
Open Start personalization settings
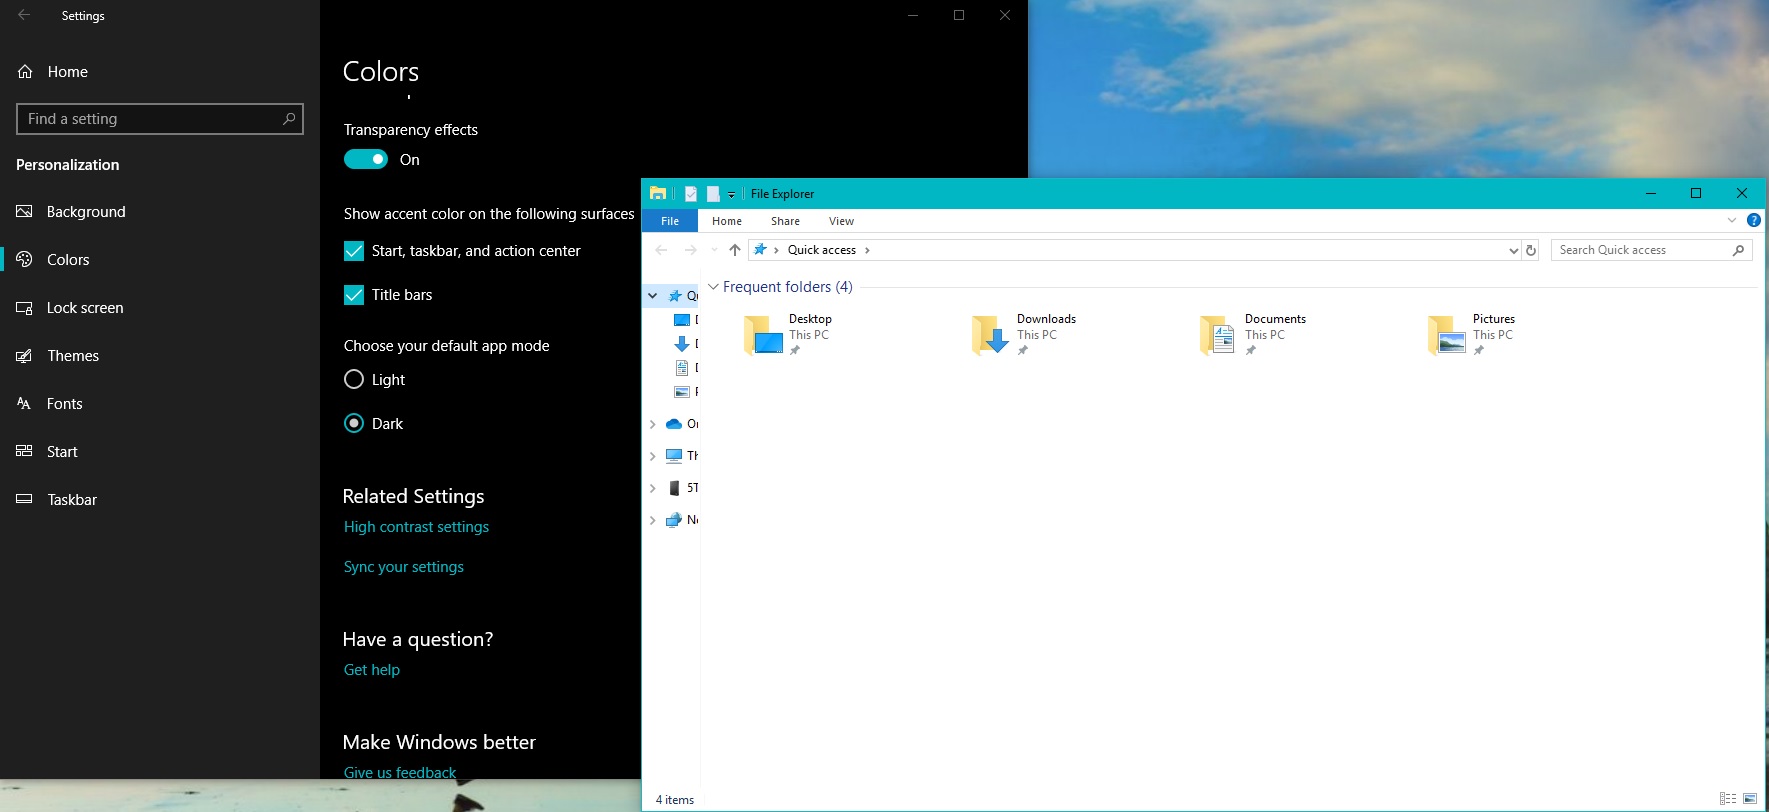47,452
